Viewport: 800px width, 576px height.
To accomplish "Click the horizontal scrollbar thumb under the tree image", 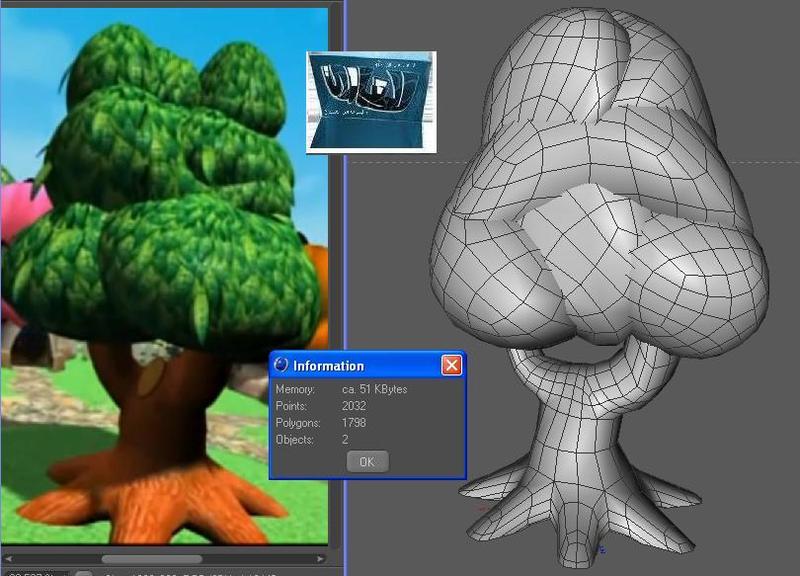I will pyautogui.click(x=152, y=559).
